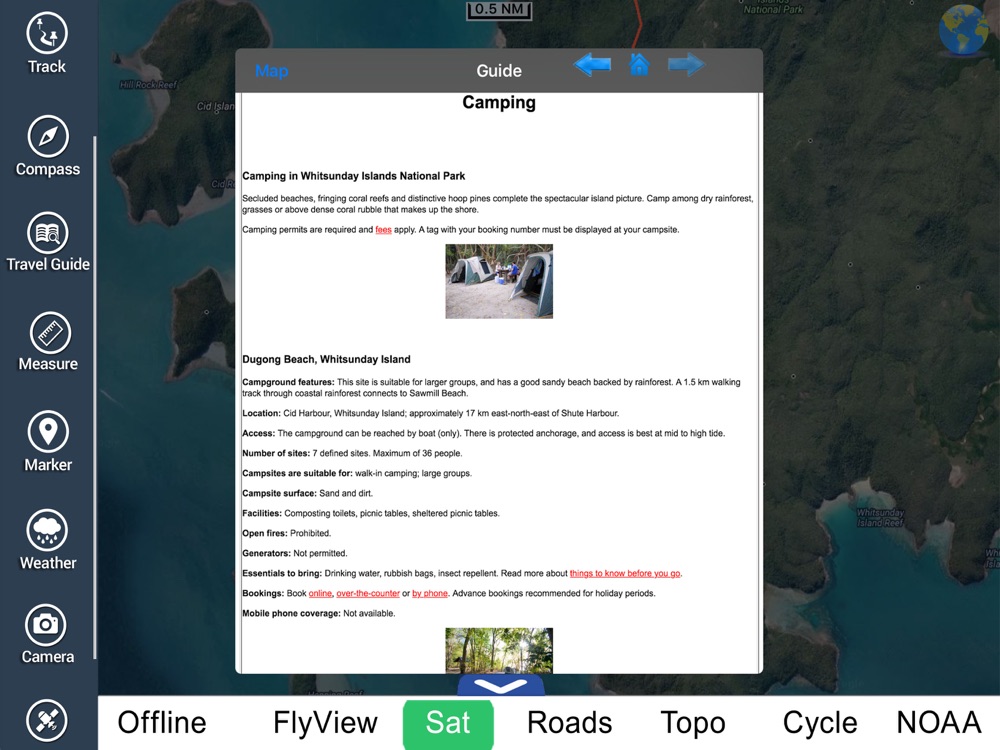Open the Track tool
Screen dimensions: 1000x750
coord(47,43)
